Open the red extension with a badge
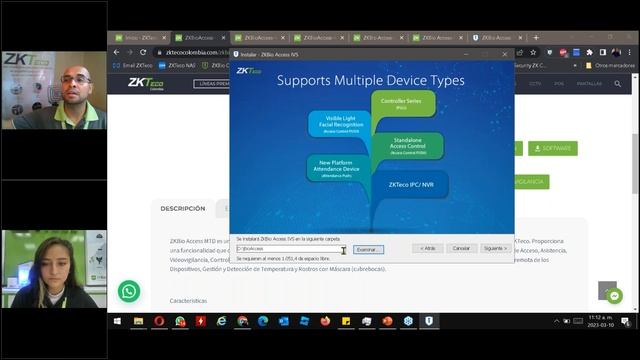The width and height of the screenshot is (640, 360). [563, 53]
